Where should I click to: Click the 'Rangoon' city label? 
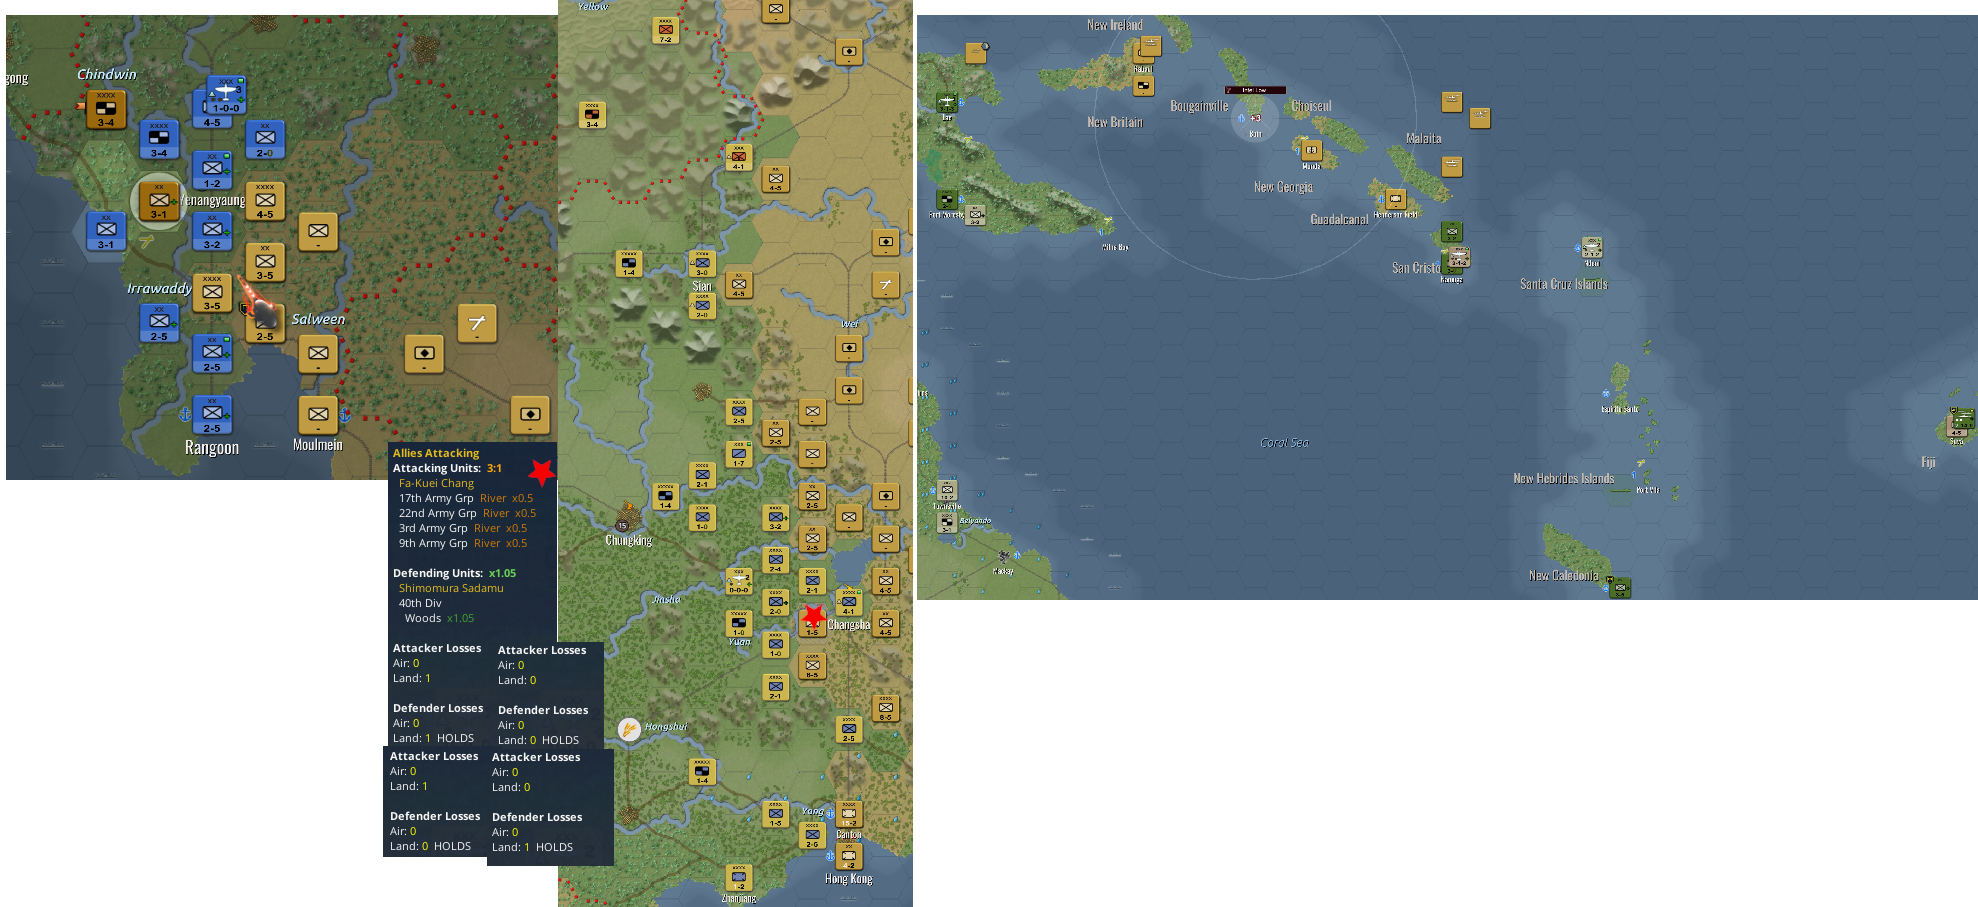212,447
